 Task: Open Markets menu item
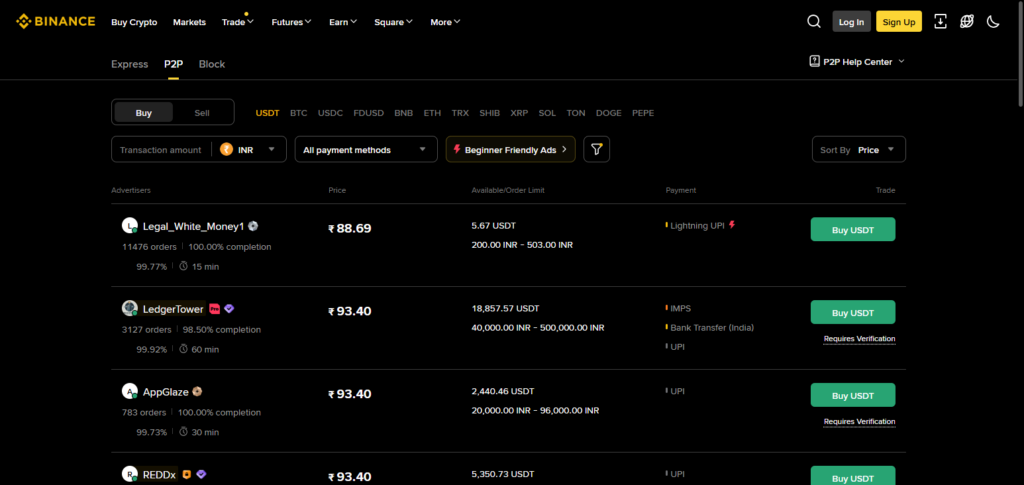point(189,22)
